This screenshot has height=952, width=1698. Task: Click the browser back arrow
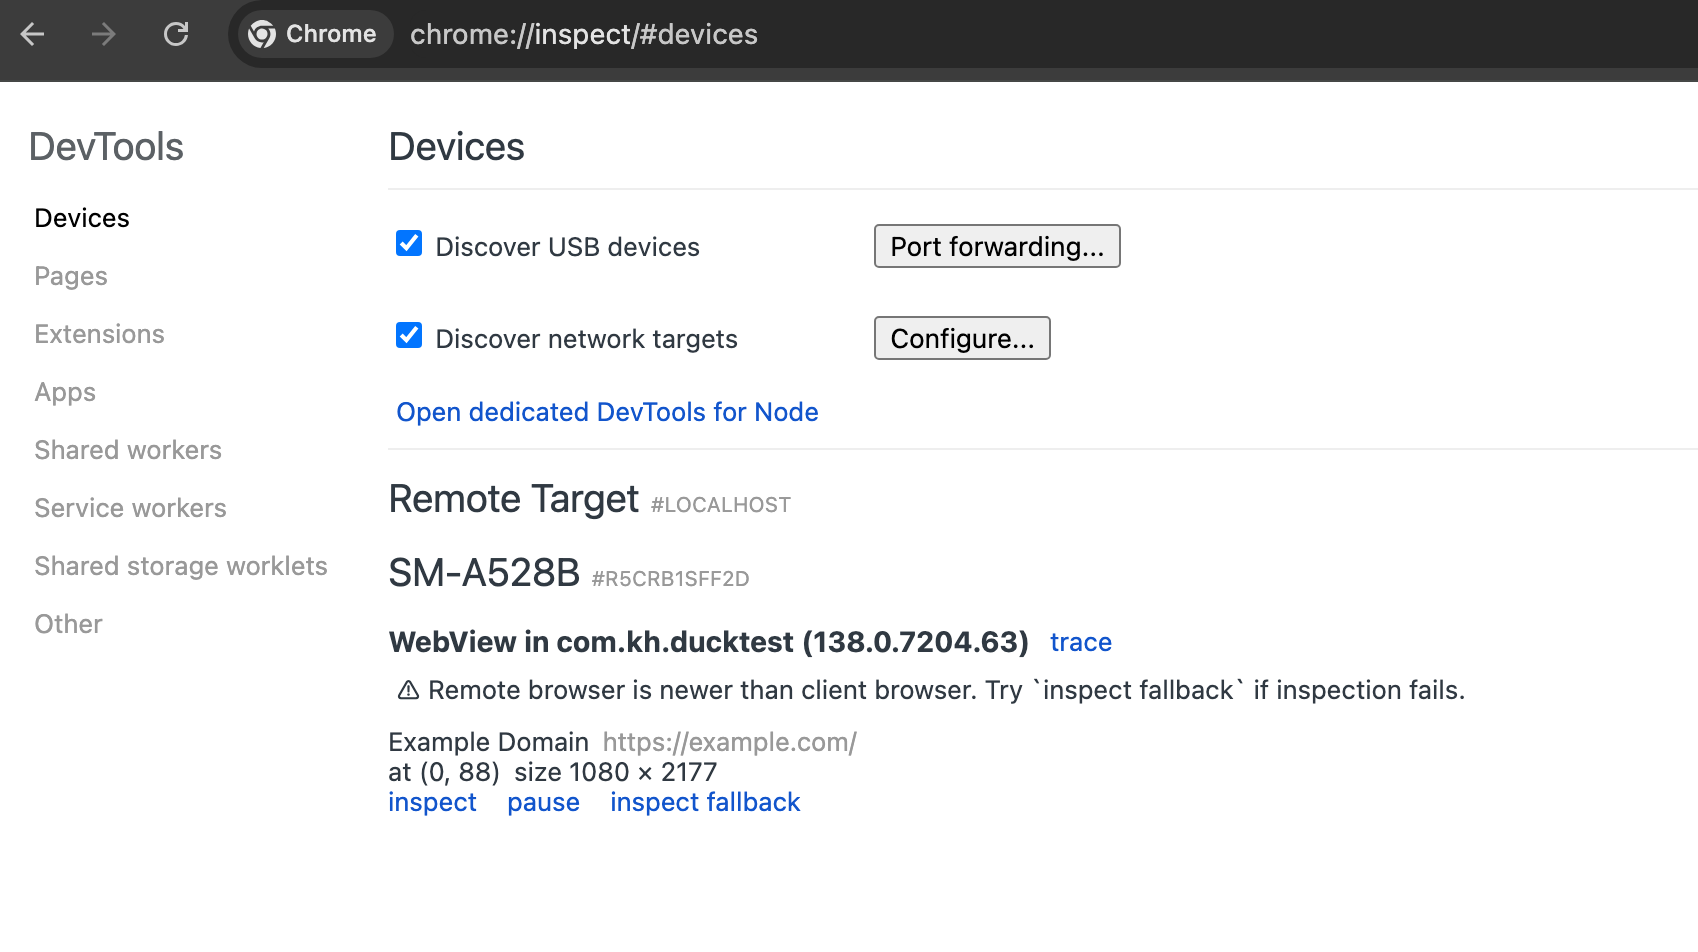[33, 34]
